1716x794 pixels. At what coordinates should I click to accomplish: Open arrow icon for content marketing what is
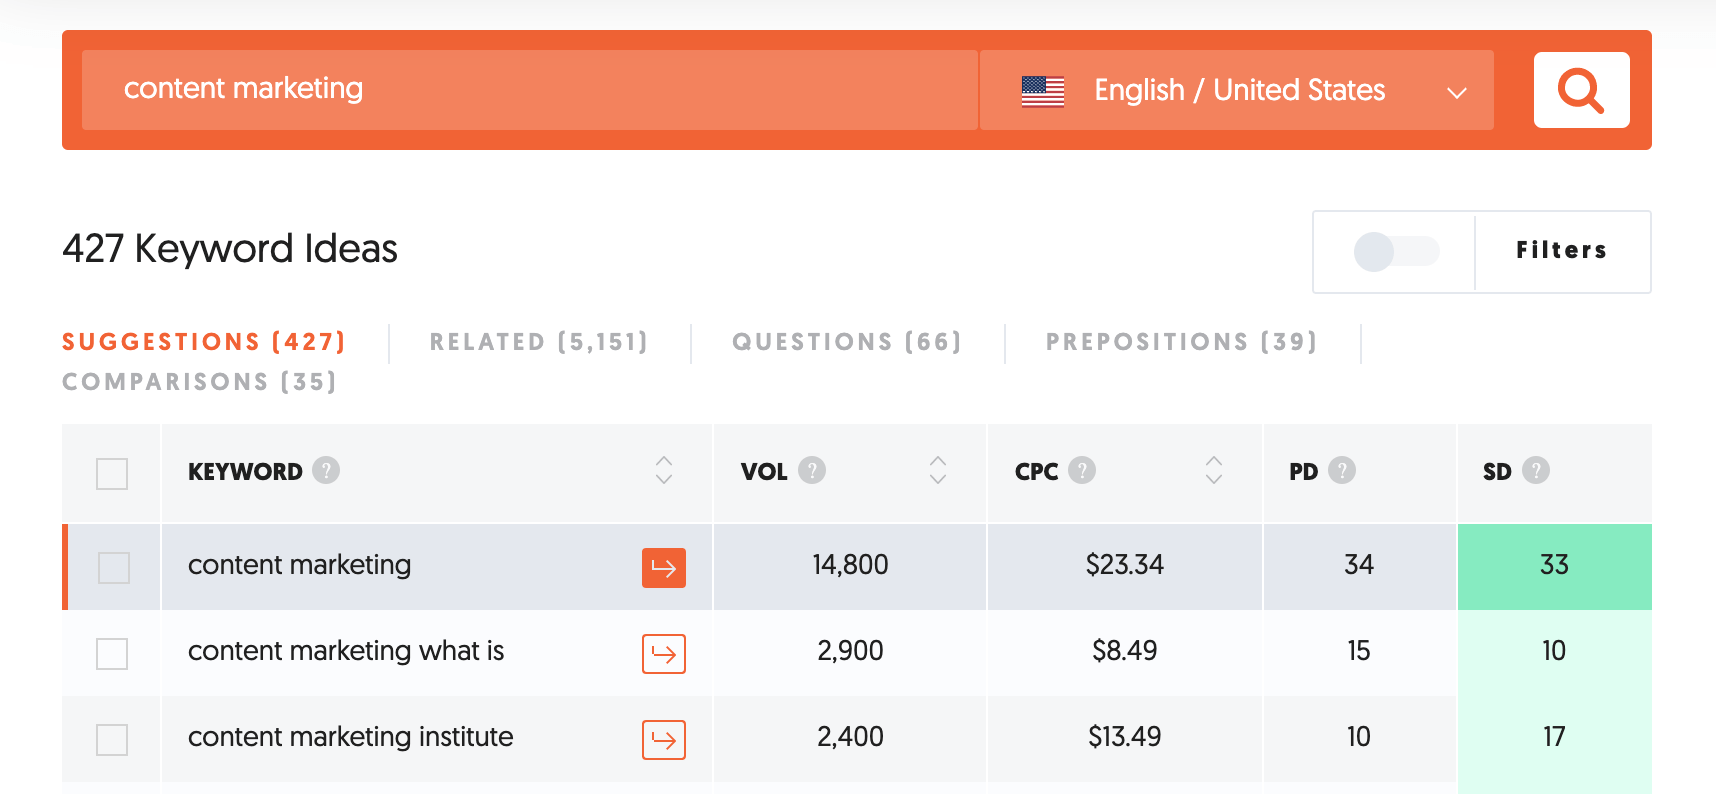(663, 654)
